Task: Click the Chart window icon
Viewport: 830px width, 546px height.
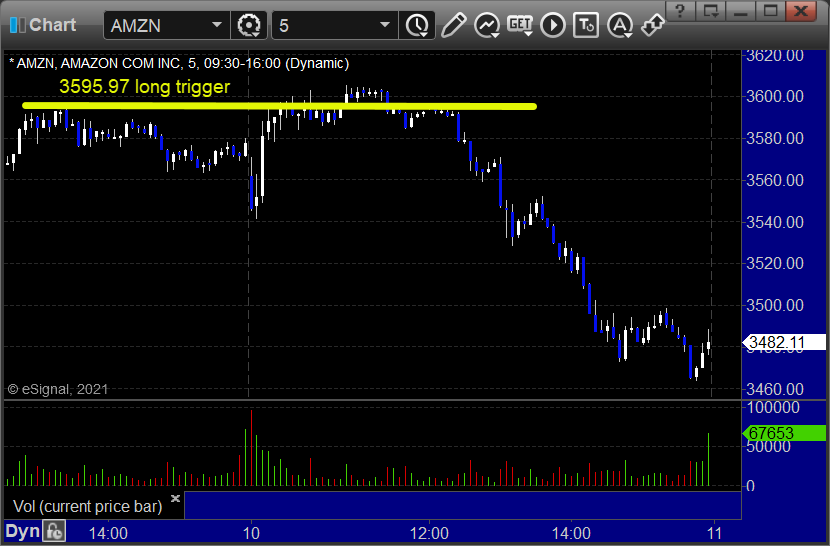Action: click(x=17, y=25)
